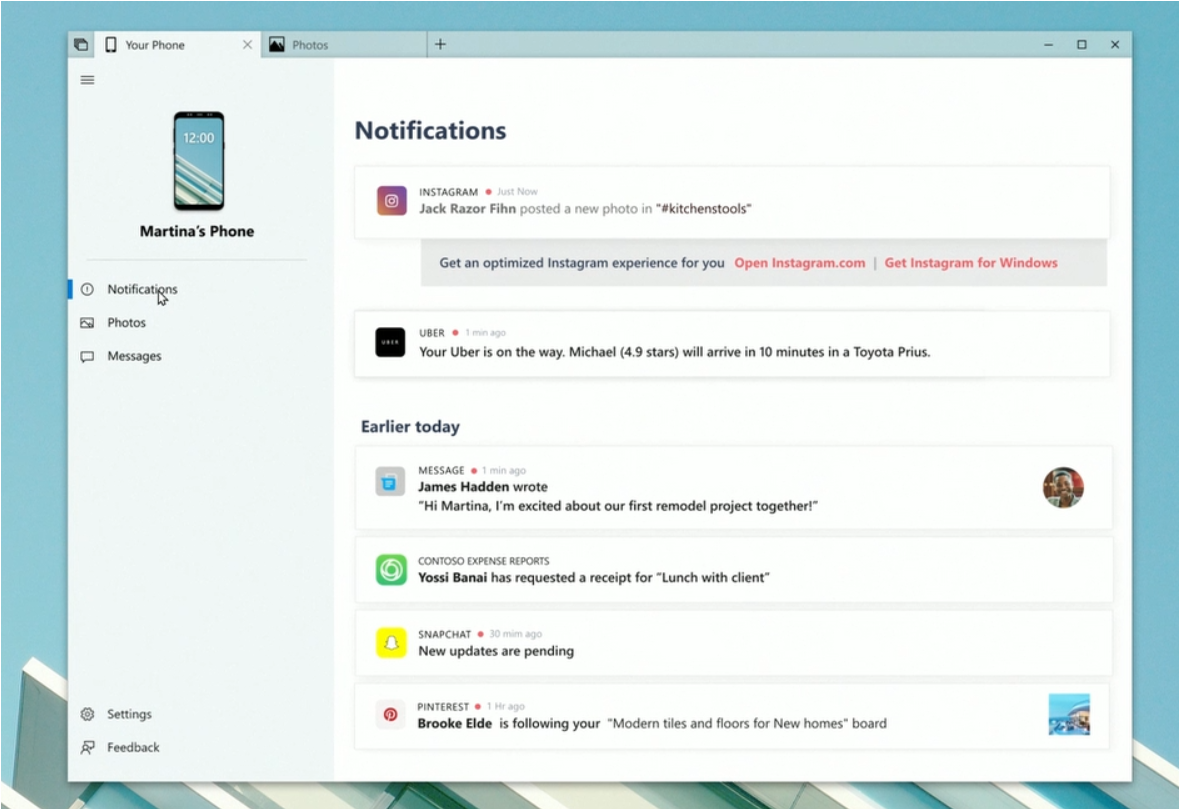This screenshot has width=1180, height=810.
Task: Click the Photos sidebar icon
Action: 87,323
